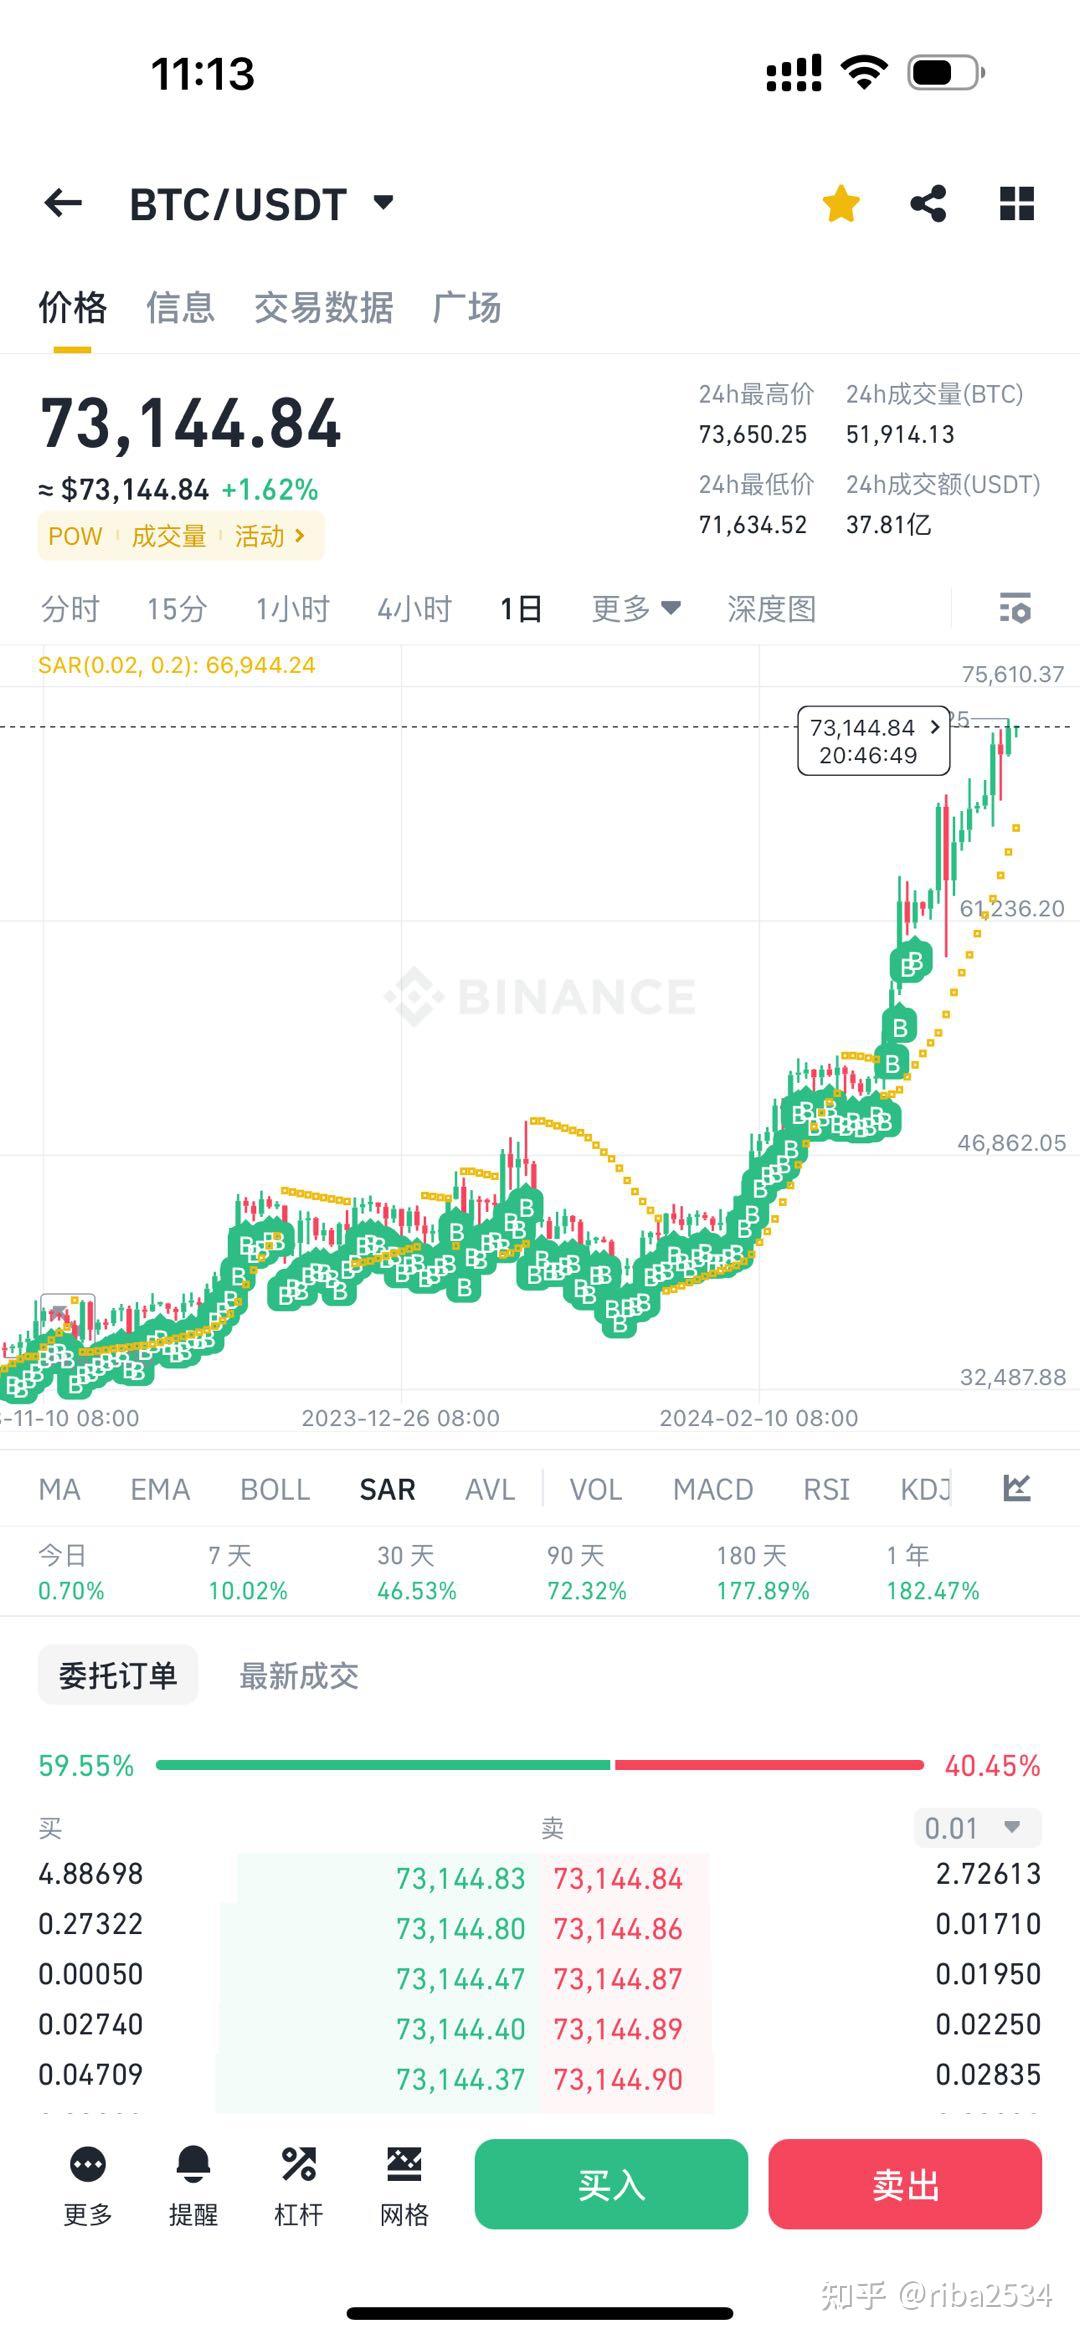Screen dimensions: 1080x2340
Task: Open the 网格 grid trading icon
Action: 403,2185
